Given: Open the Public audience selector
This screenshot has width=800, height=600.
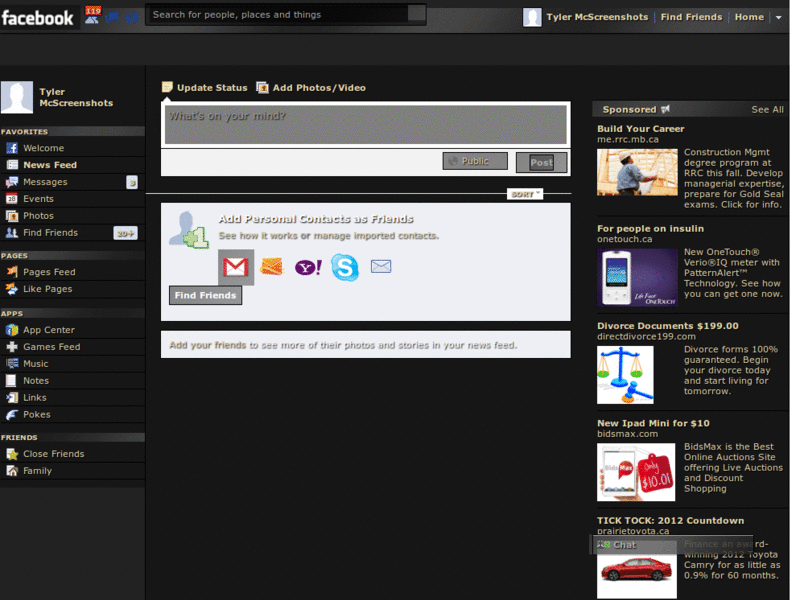Looking at the screenshot, I should [475, 161].
